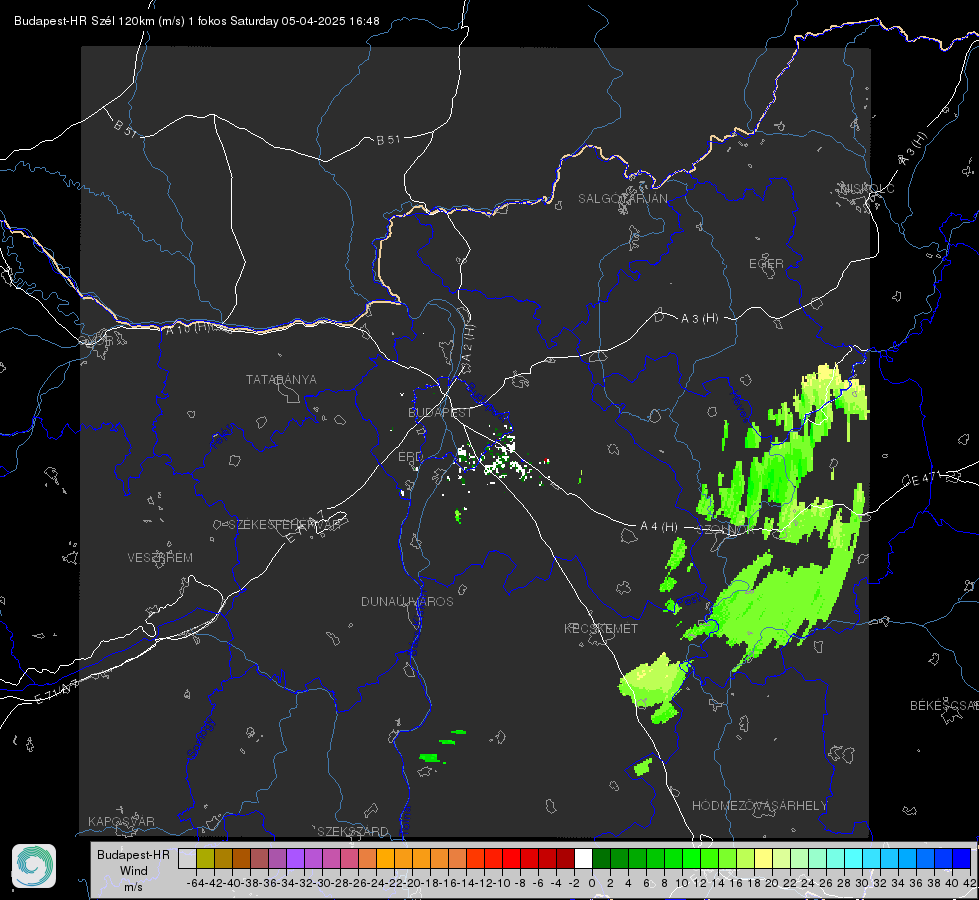Click the SZEKSZÁRD city label

353,831
